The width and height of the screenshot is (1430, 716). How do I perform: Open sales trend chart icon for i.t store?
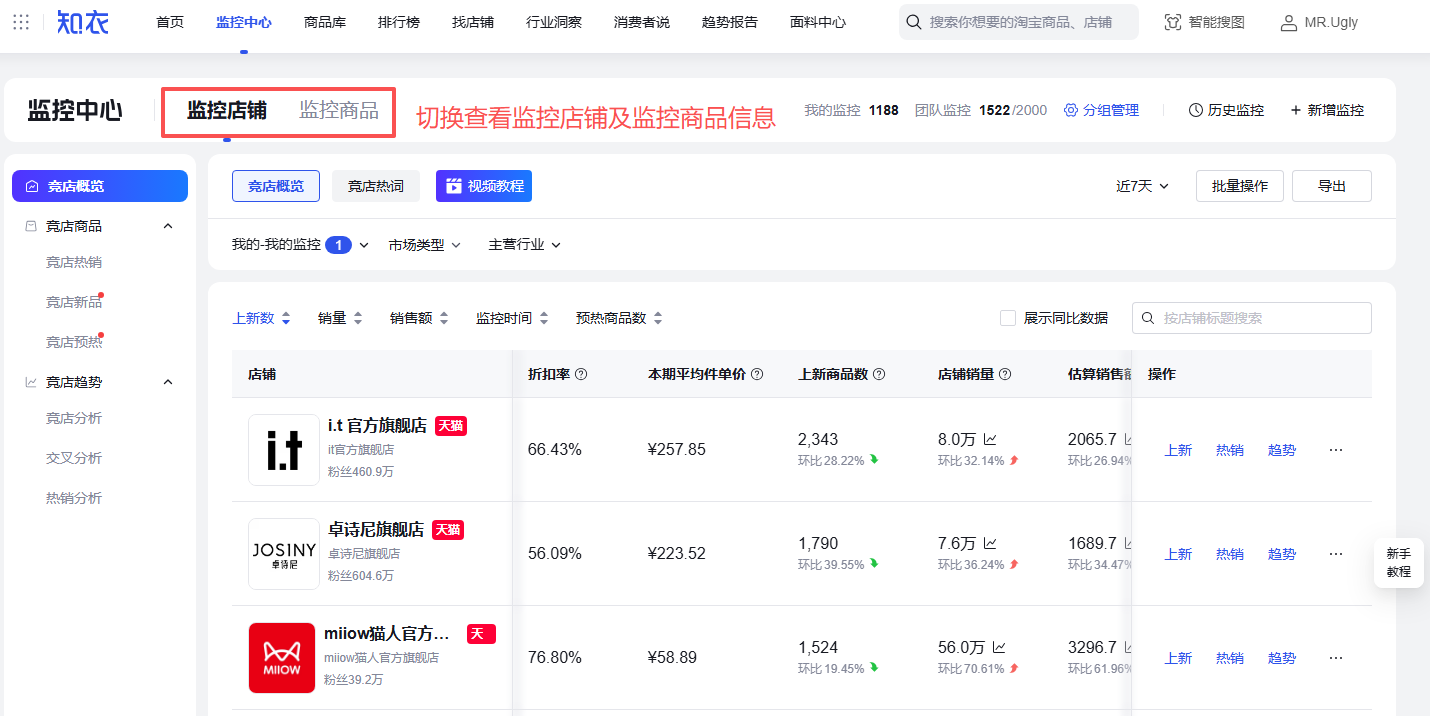coord(990,439)
